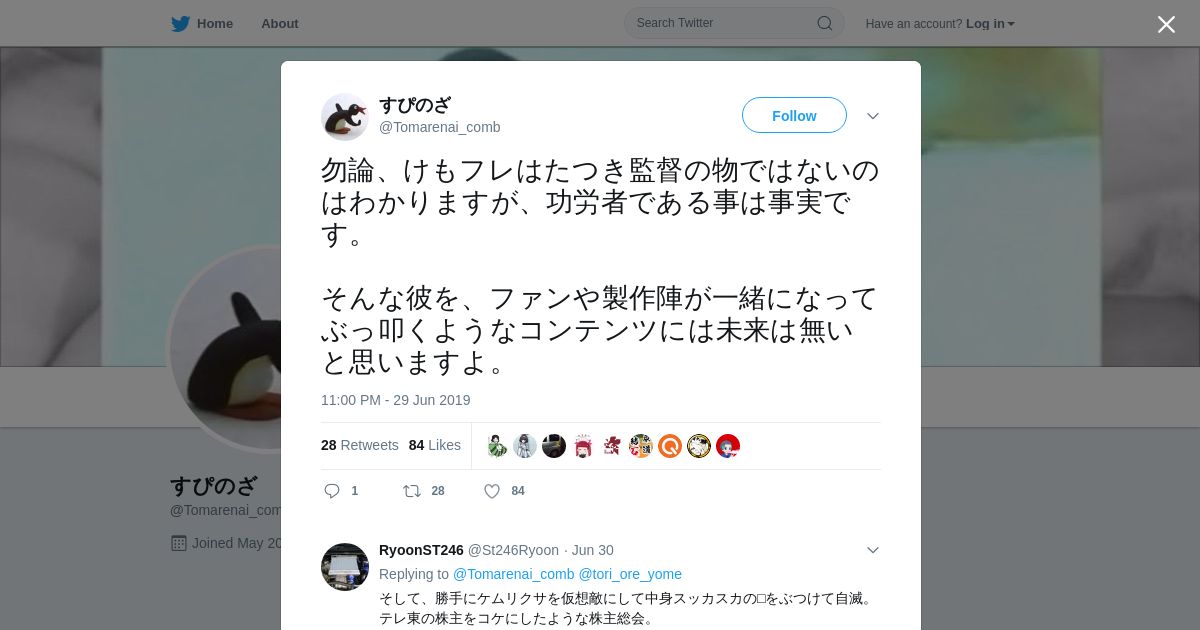Image resolution: width=1200 pixels, height=630 pixels.
Task: Click the retweet icon under the tweet
Action: 411,491
